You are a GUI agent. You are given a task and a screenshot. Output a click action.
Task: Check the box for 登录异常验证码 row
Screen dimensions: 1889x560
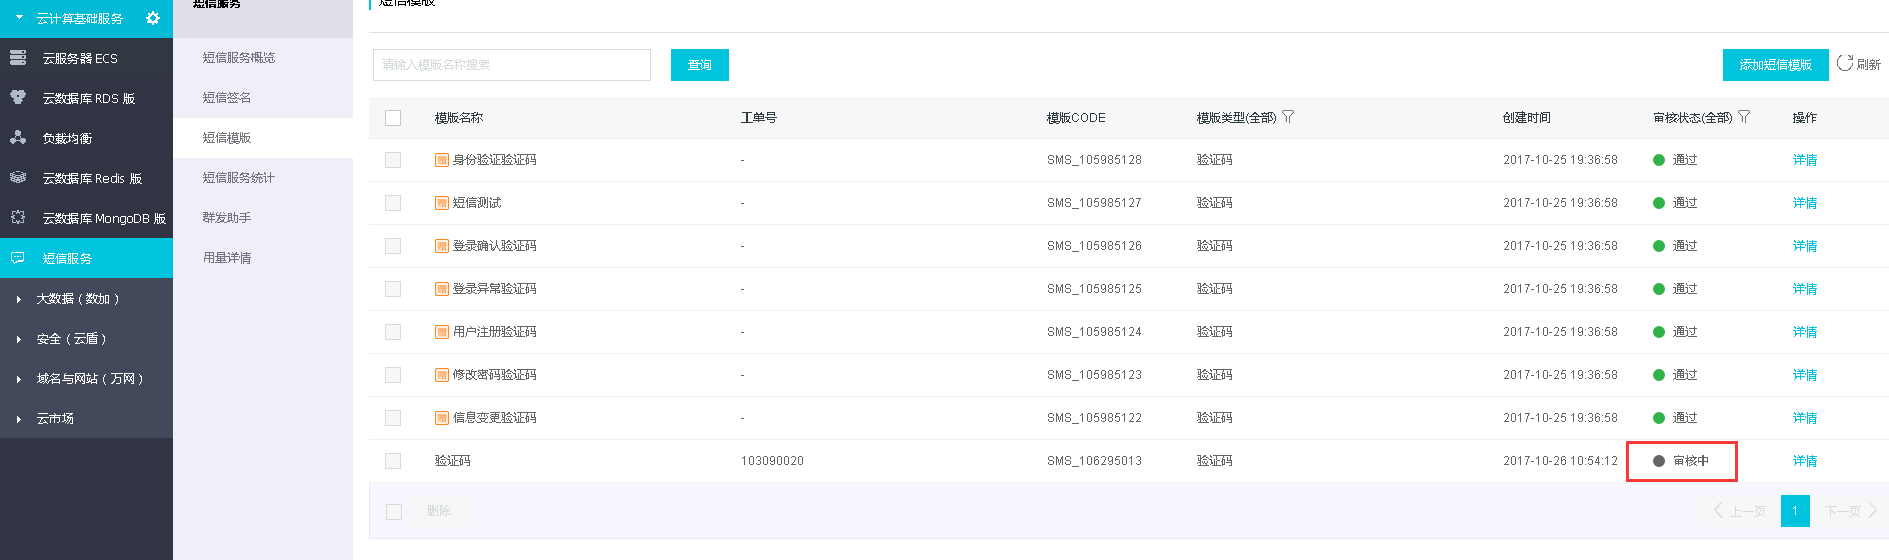[393, 289]
